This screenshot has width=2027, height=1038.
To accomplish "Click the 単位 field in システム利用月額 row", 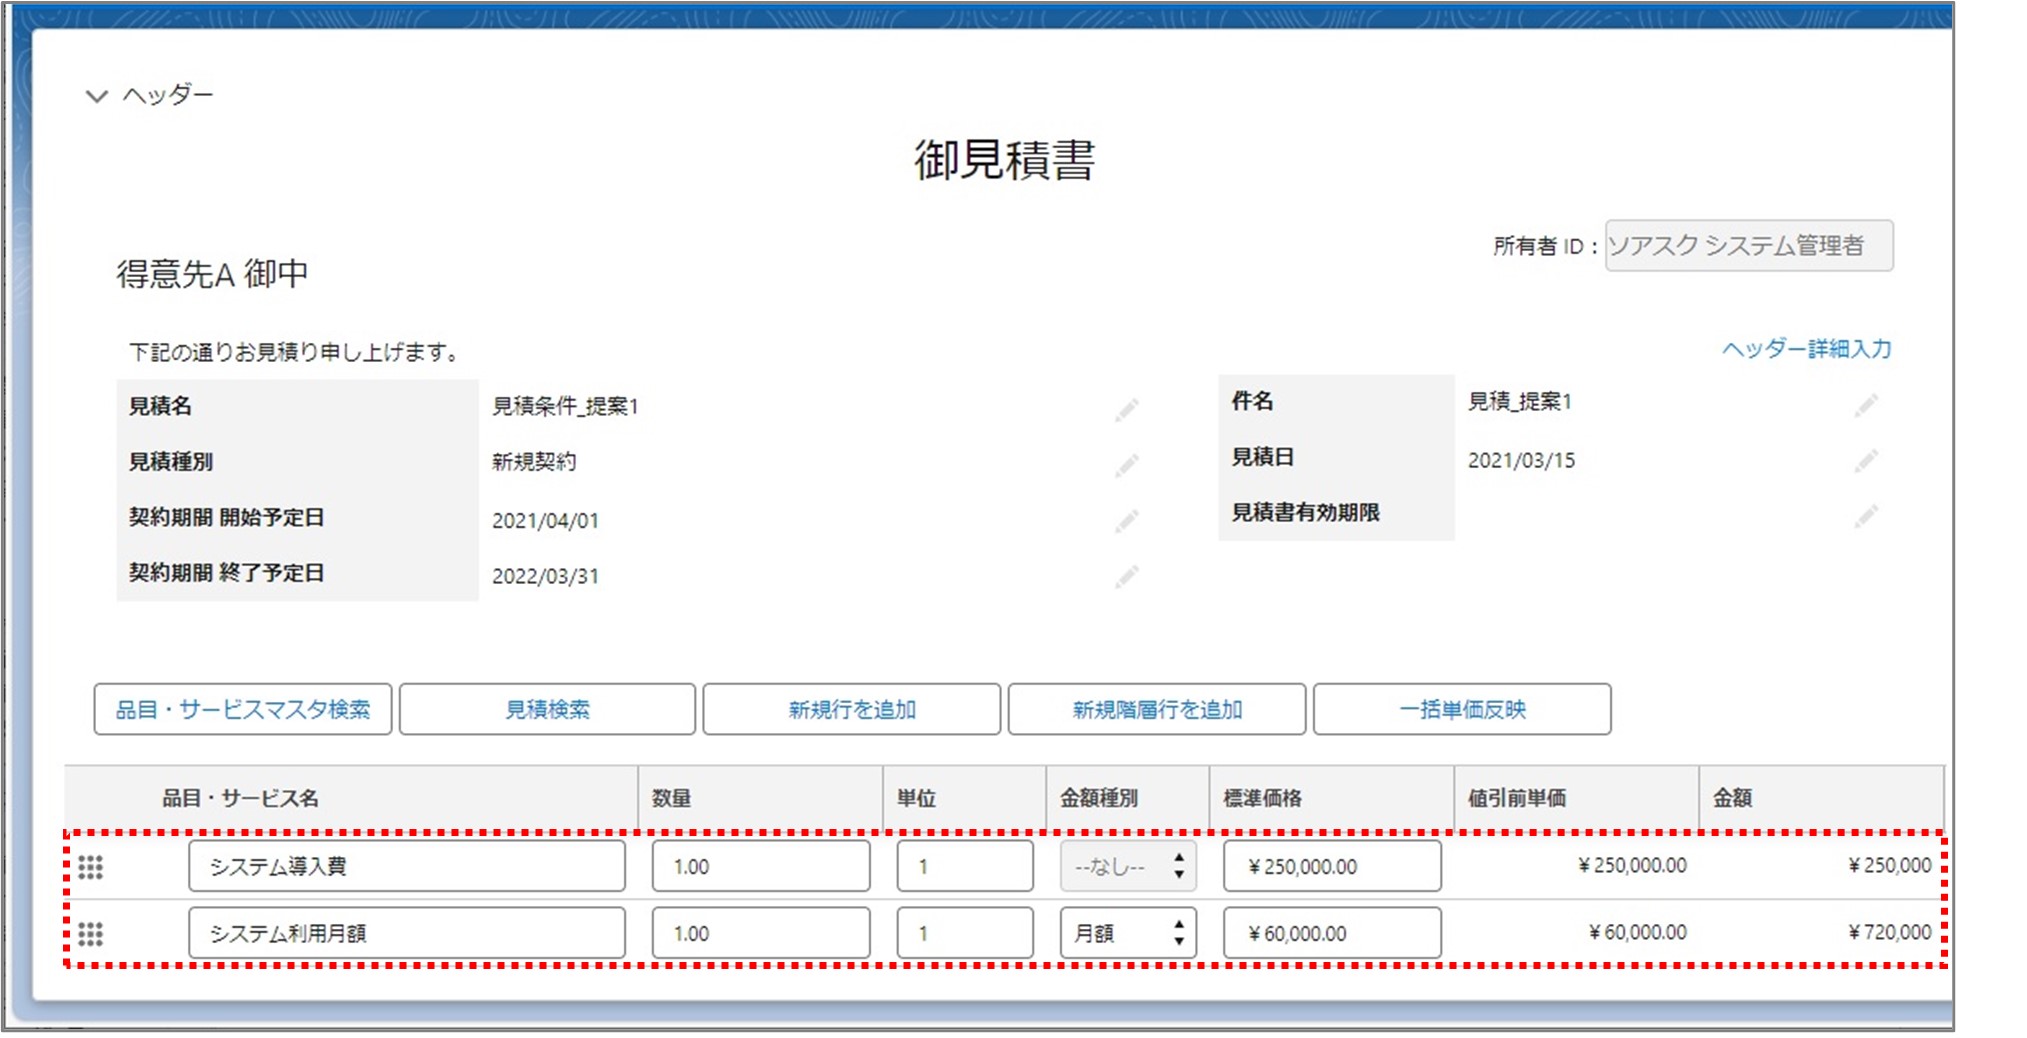I will click(965, 933).
